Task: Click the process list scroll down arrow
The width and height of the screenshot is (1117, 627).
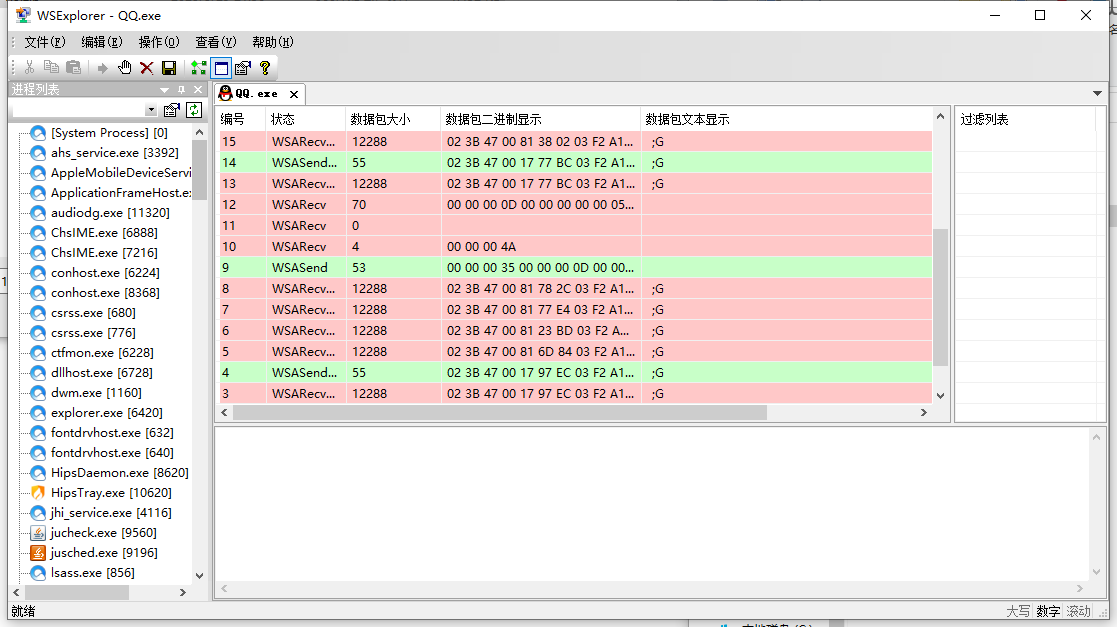Action: tap(199, 576)
